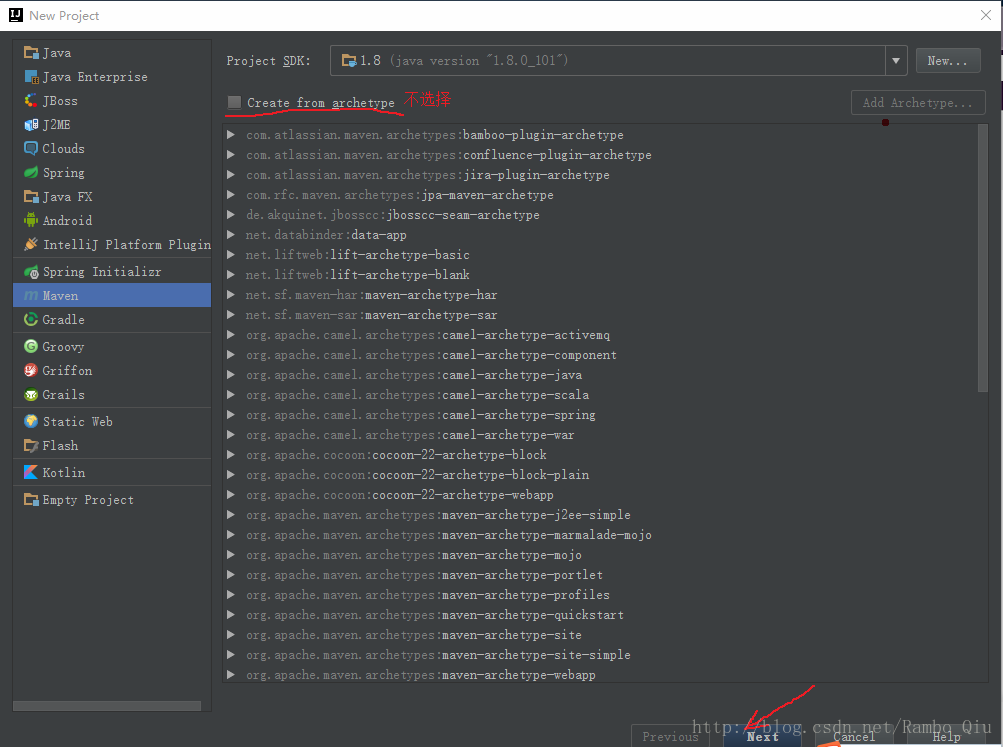Click the New... SDK button
This screenshot has width=1003, height=747.
(947, 61)
